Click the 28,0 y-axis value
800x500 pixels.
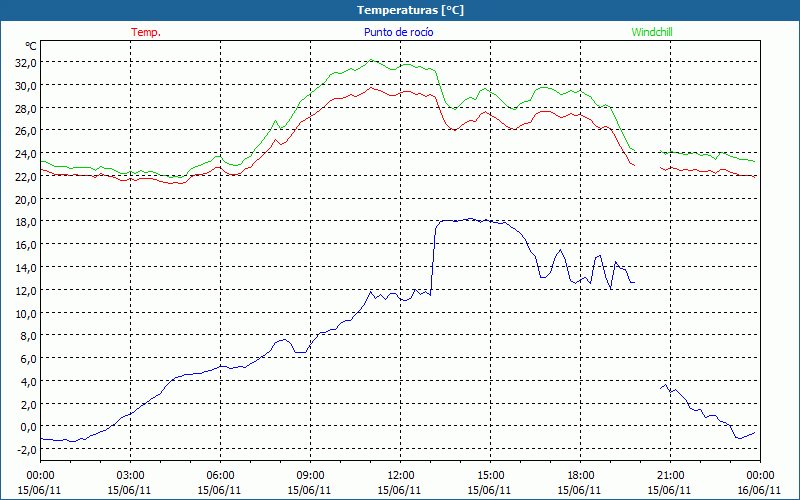pyautogui.click(x=26, y=108)
